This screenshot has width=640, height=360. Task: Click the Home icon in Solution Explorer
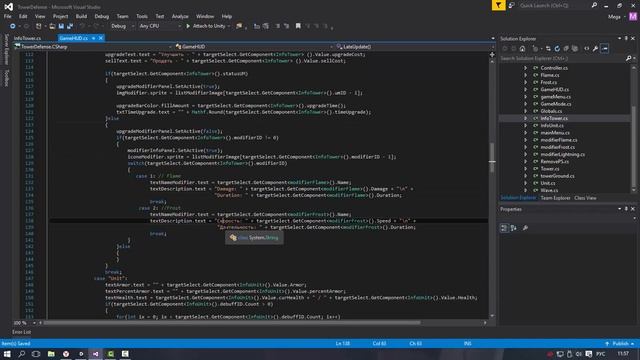[522, 49]
